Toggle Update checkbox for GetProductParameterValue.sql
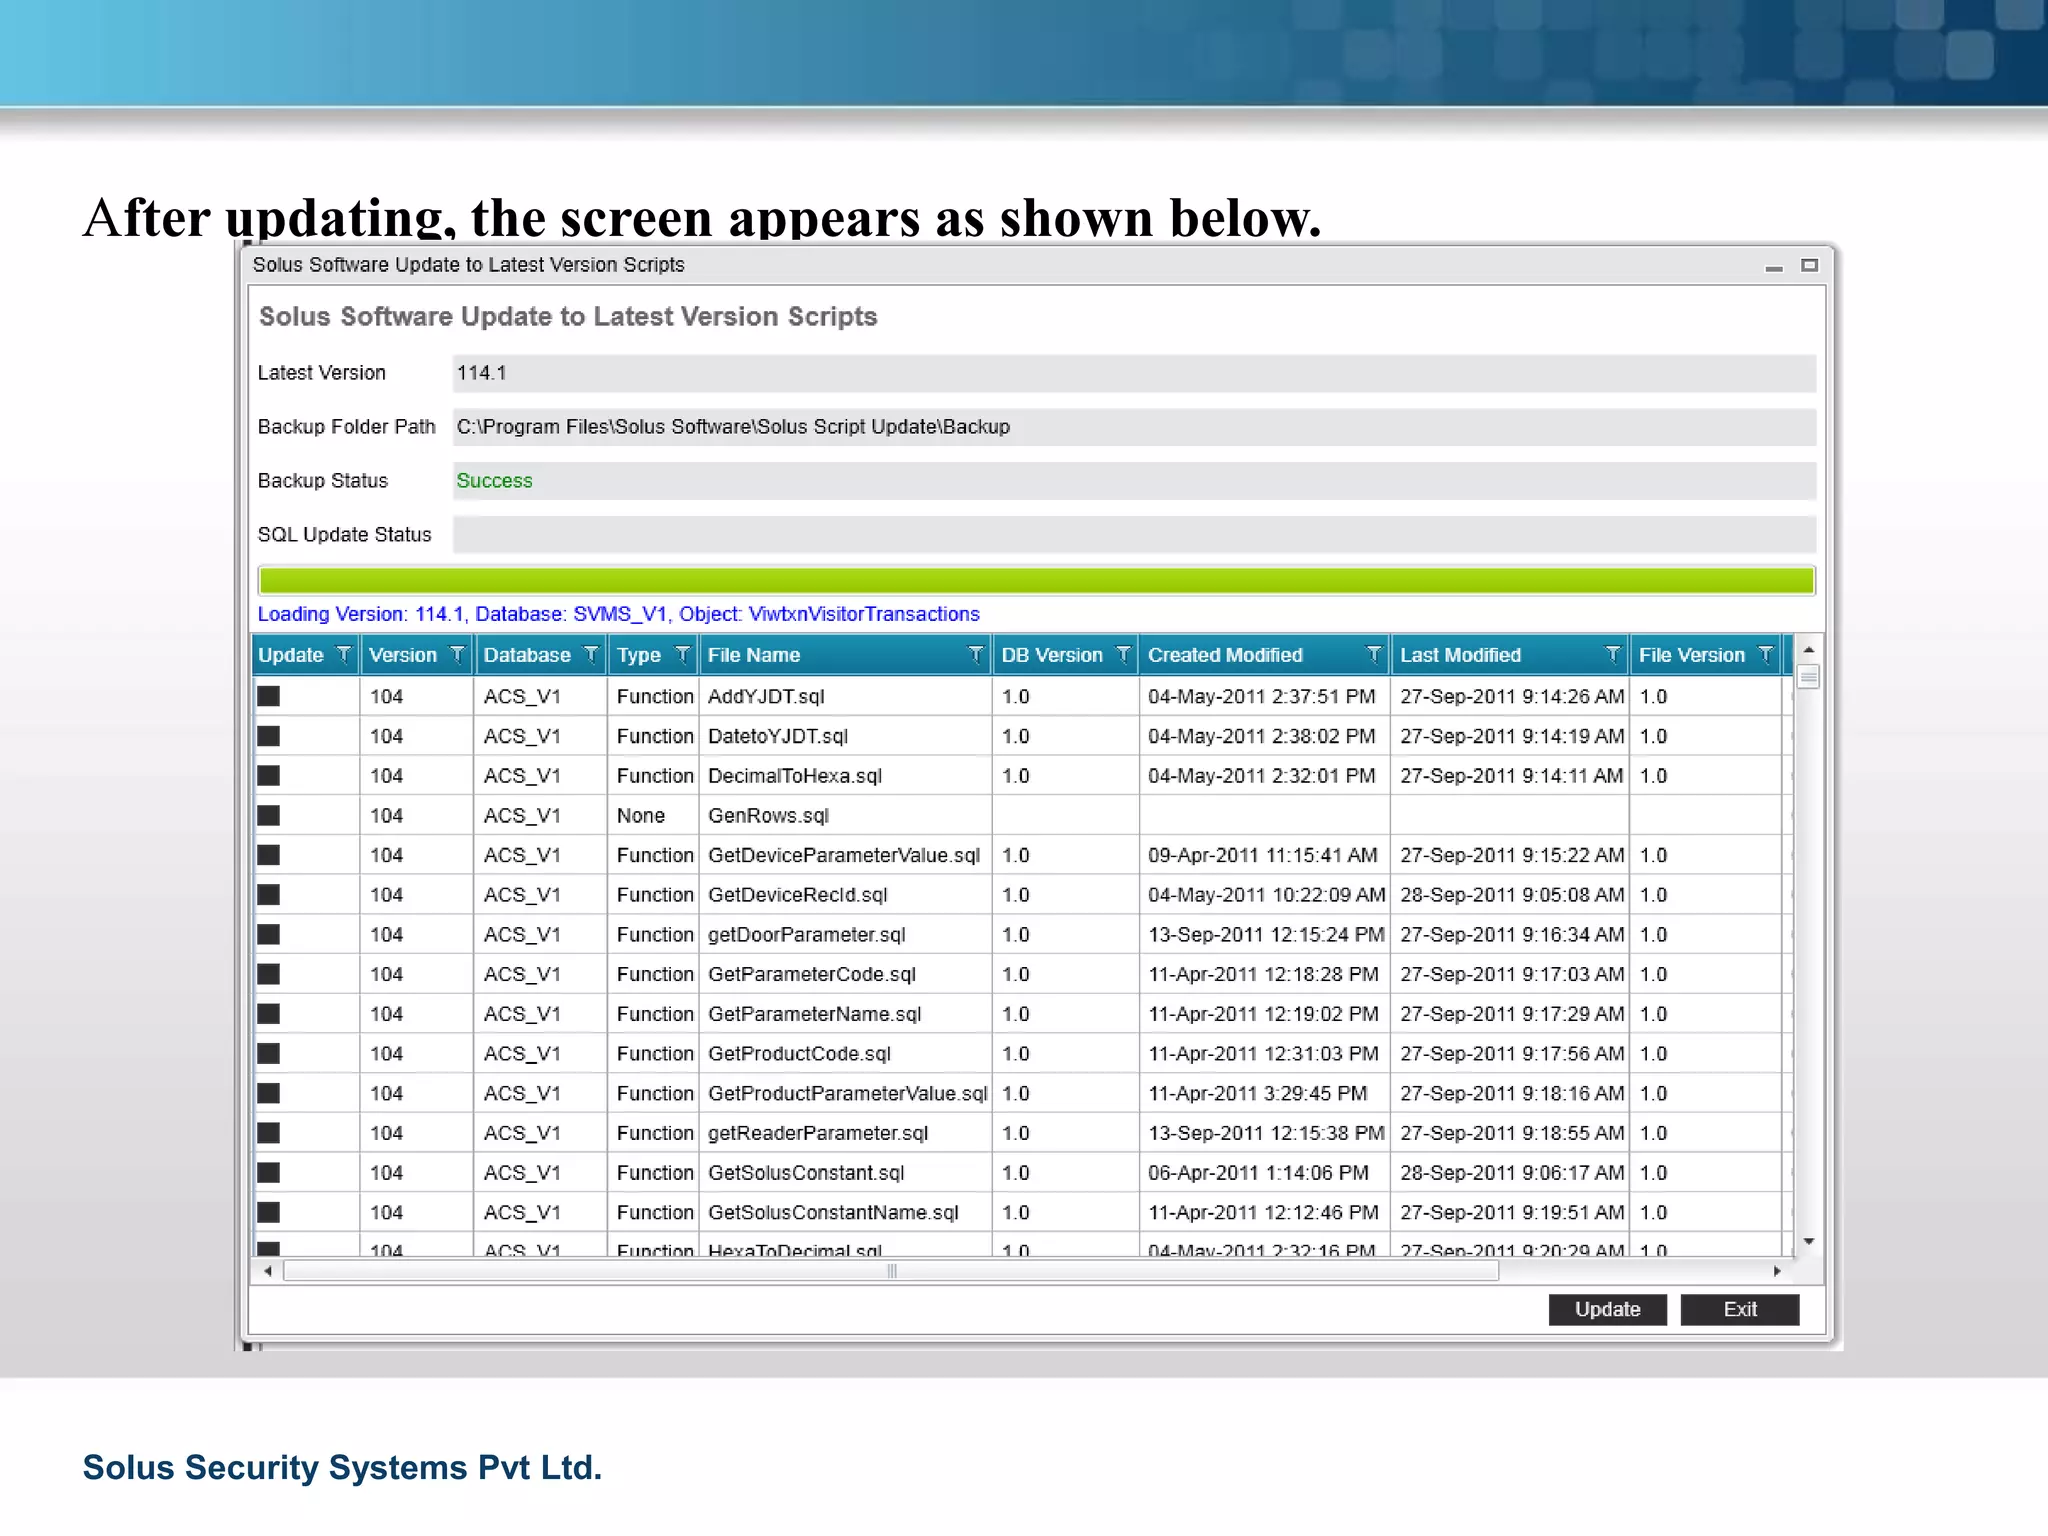The image size is (2048, 1536). [x=269, y=1093]
